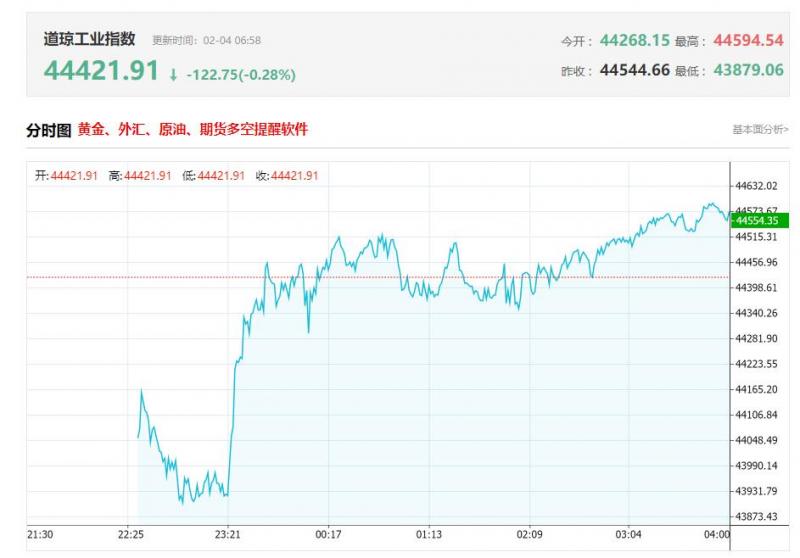Screen dimensions: 800x558
Task: Click the -122.75(-0.28%) change value
Action: [240, 74]
